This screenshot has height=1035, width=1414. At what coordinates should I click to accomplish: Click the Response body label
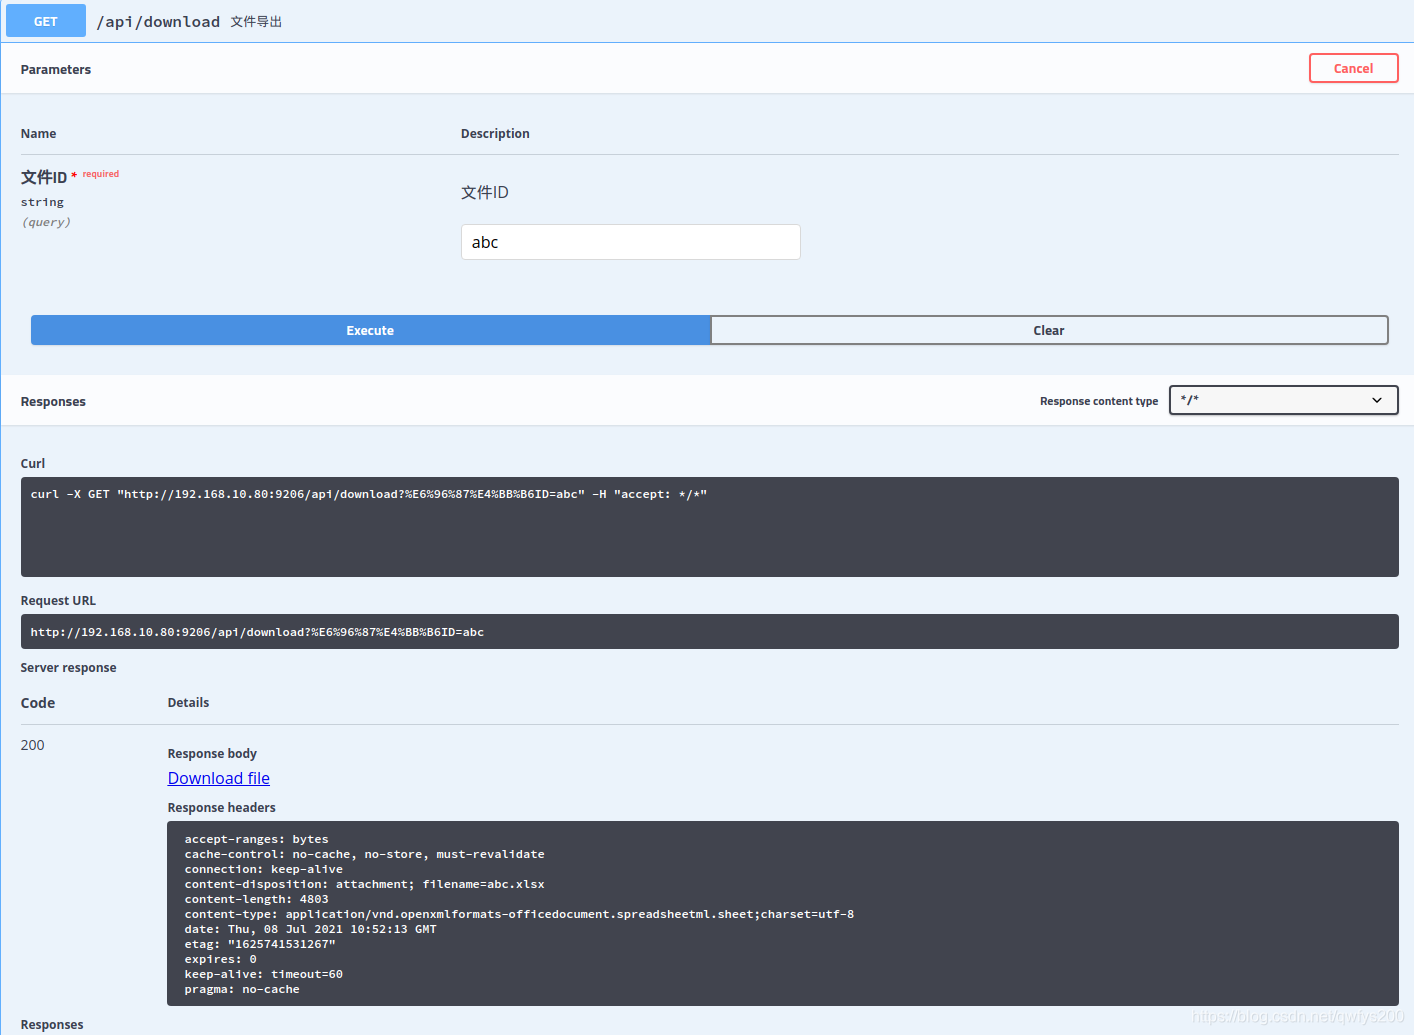pos(212,753)
